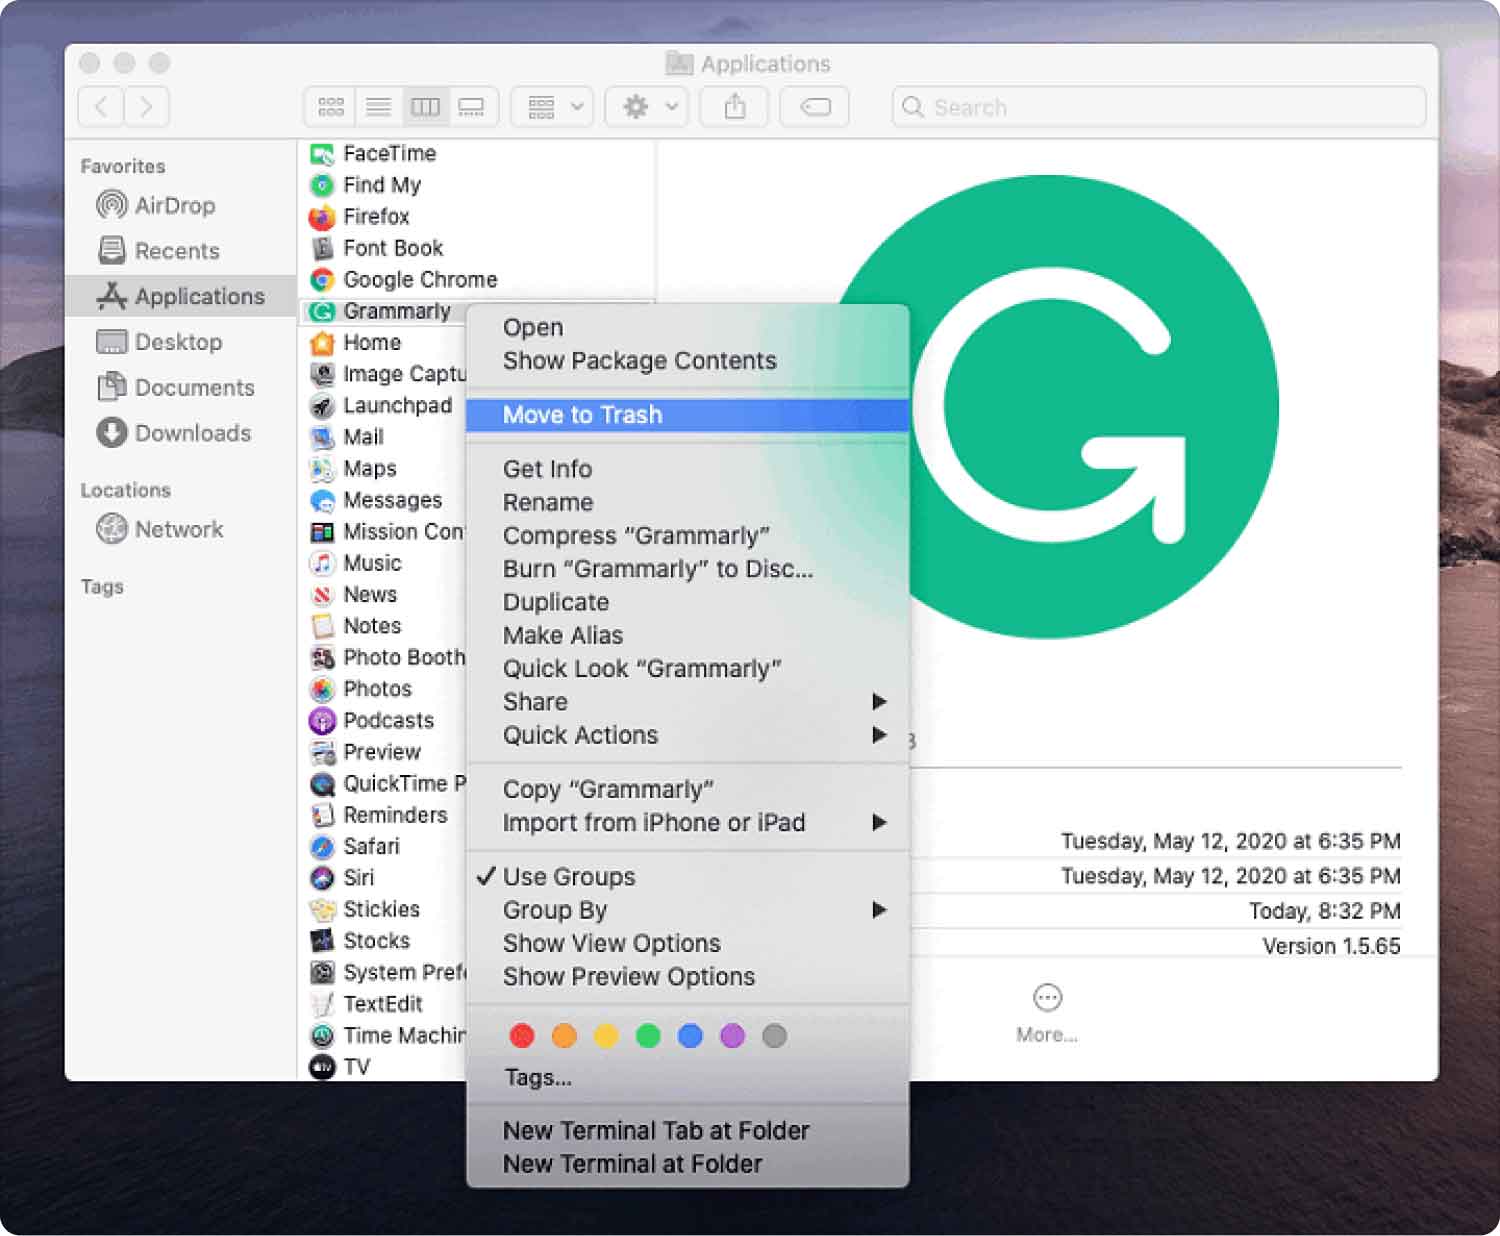Click the large Grammarly preview image

pos(1047,407)
